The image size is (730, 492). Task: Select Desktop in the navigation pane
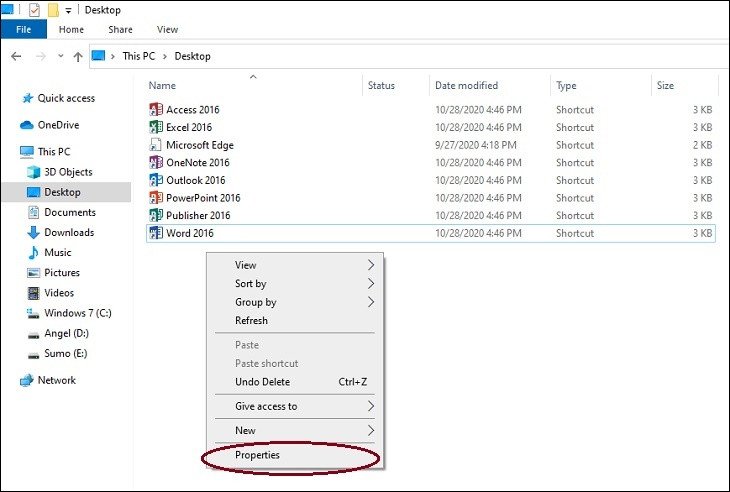(x=67, y=192)
